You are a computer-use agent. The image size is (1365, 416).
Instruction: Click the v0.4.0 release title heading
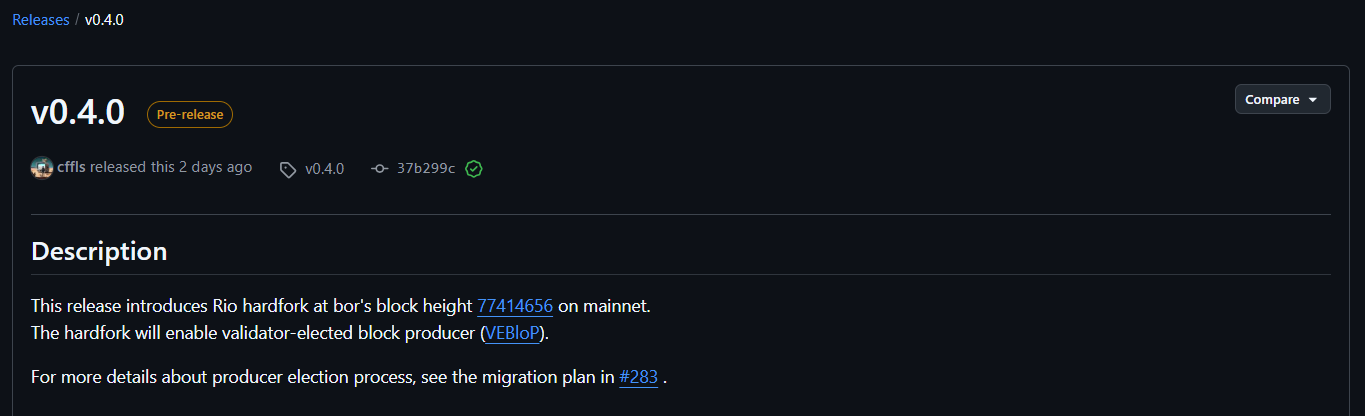pos(78,113)
